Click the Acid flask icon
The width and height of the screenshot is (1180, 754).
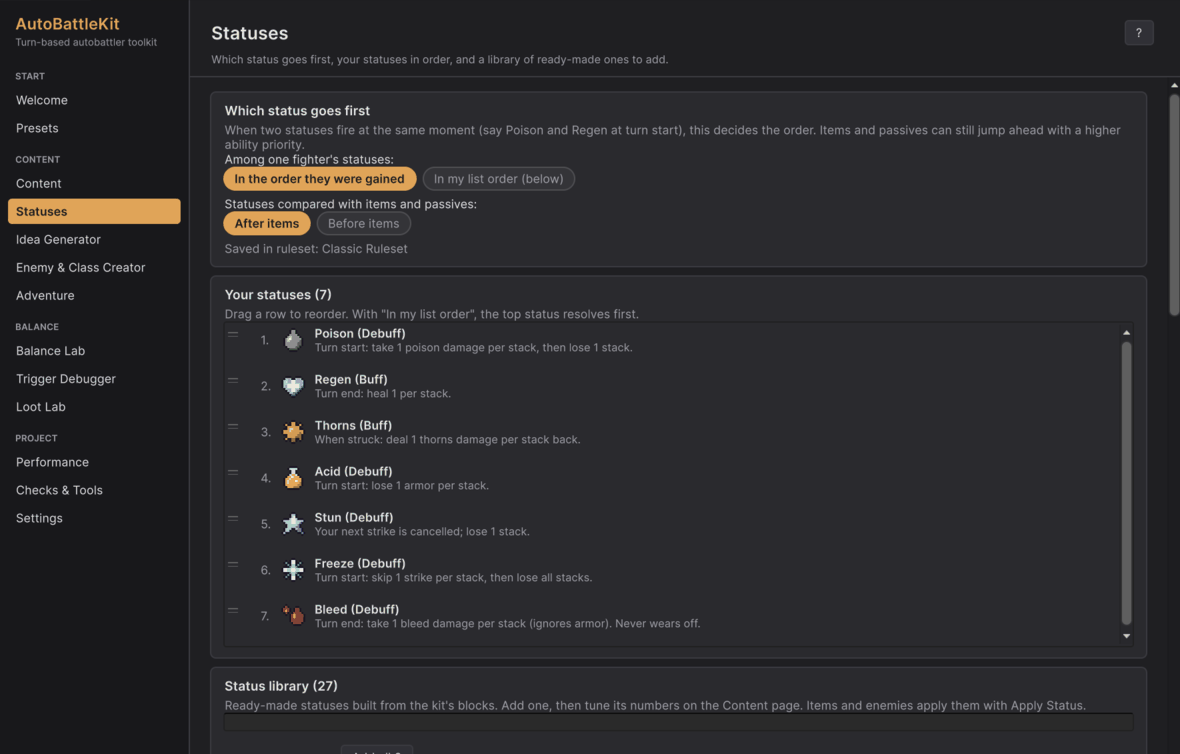tap(293, 478)
